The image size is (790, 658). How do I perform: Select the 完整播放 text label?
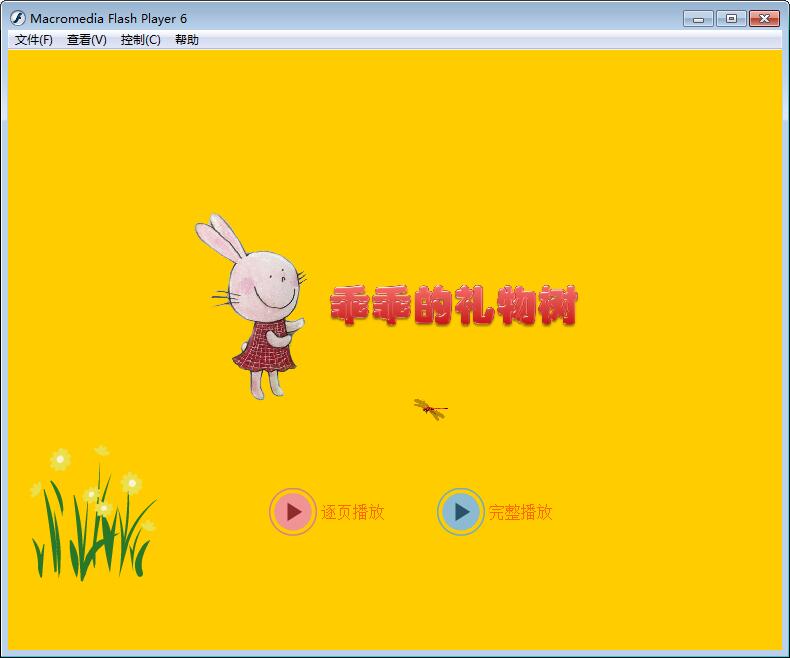(x=520, y=513)
